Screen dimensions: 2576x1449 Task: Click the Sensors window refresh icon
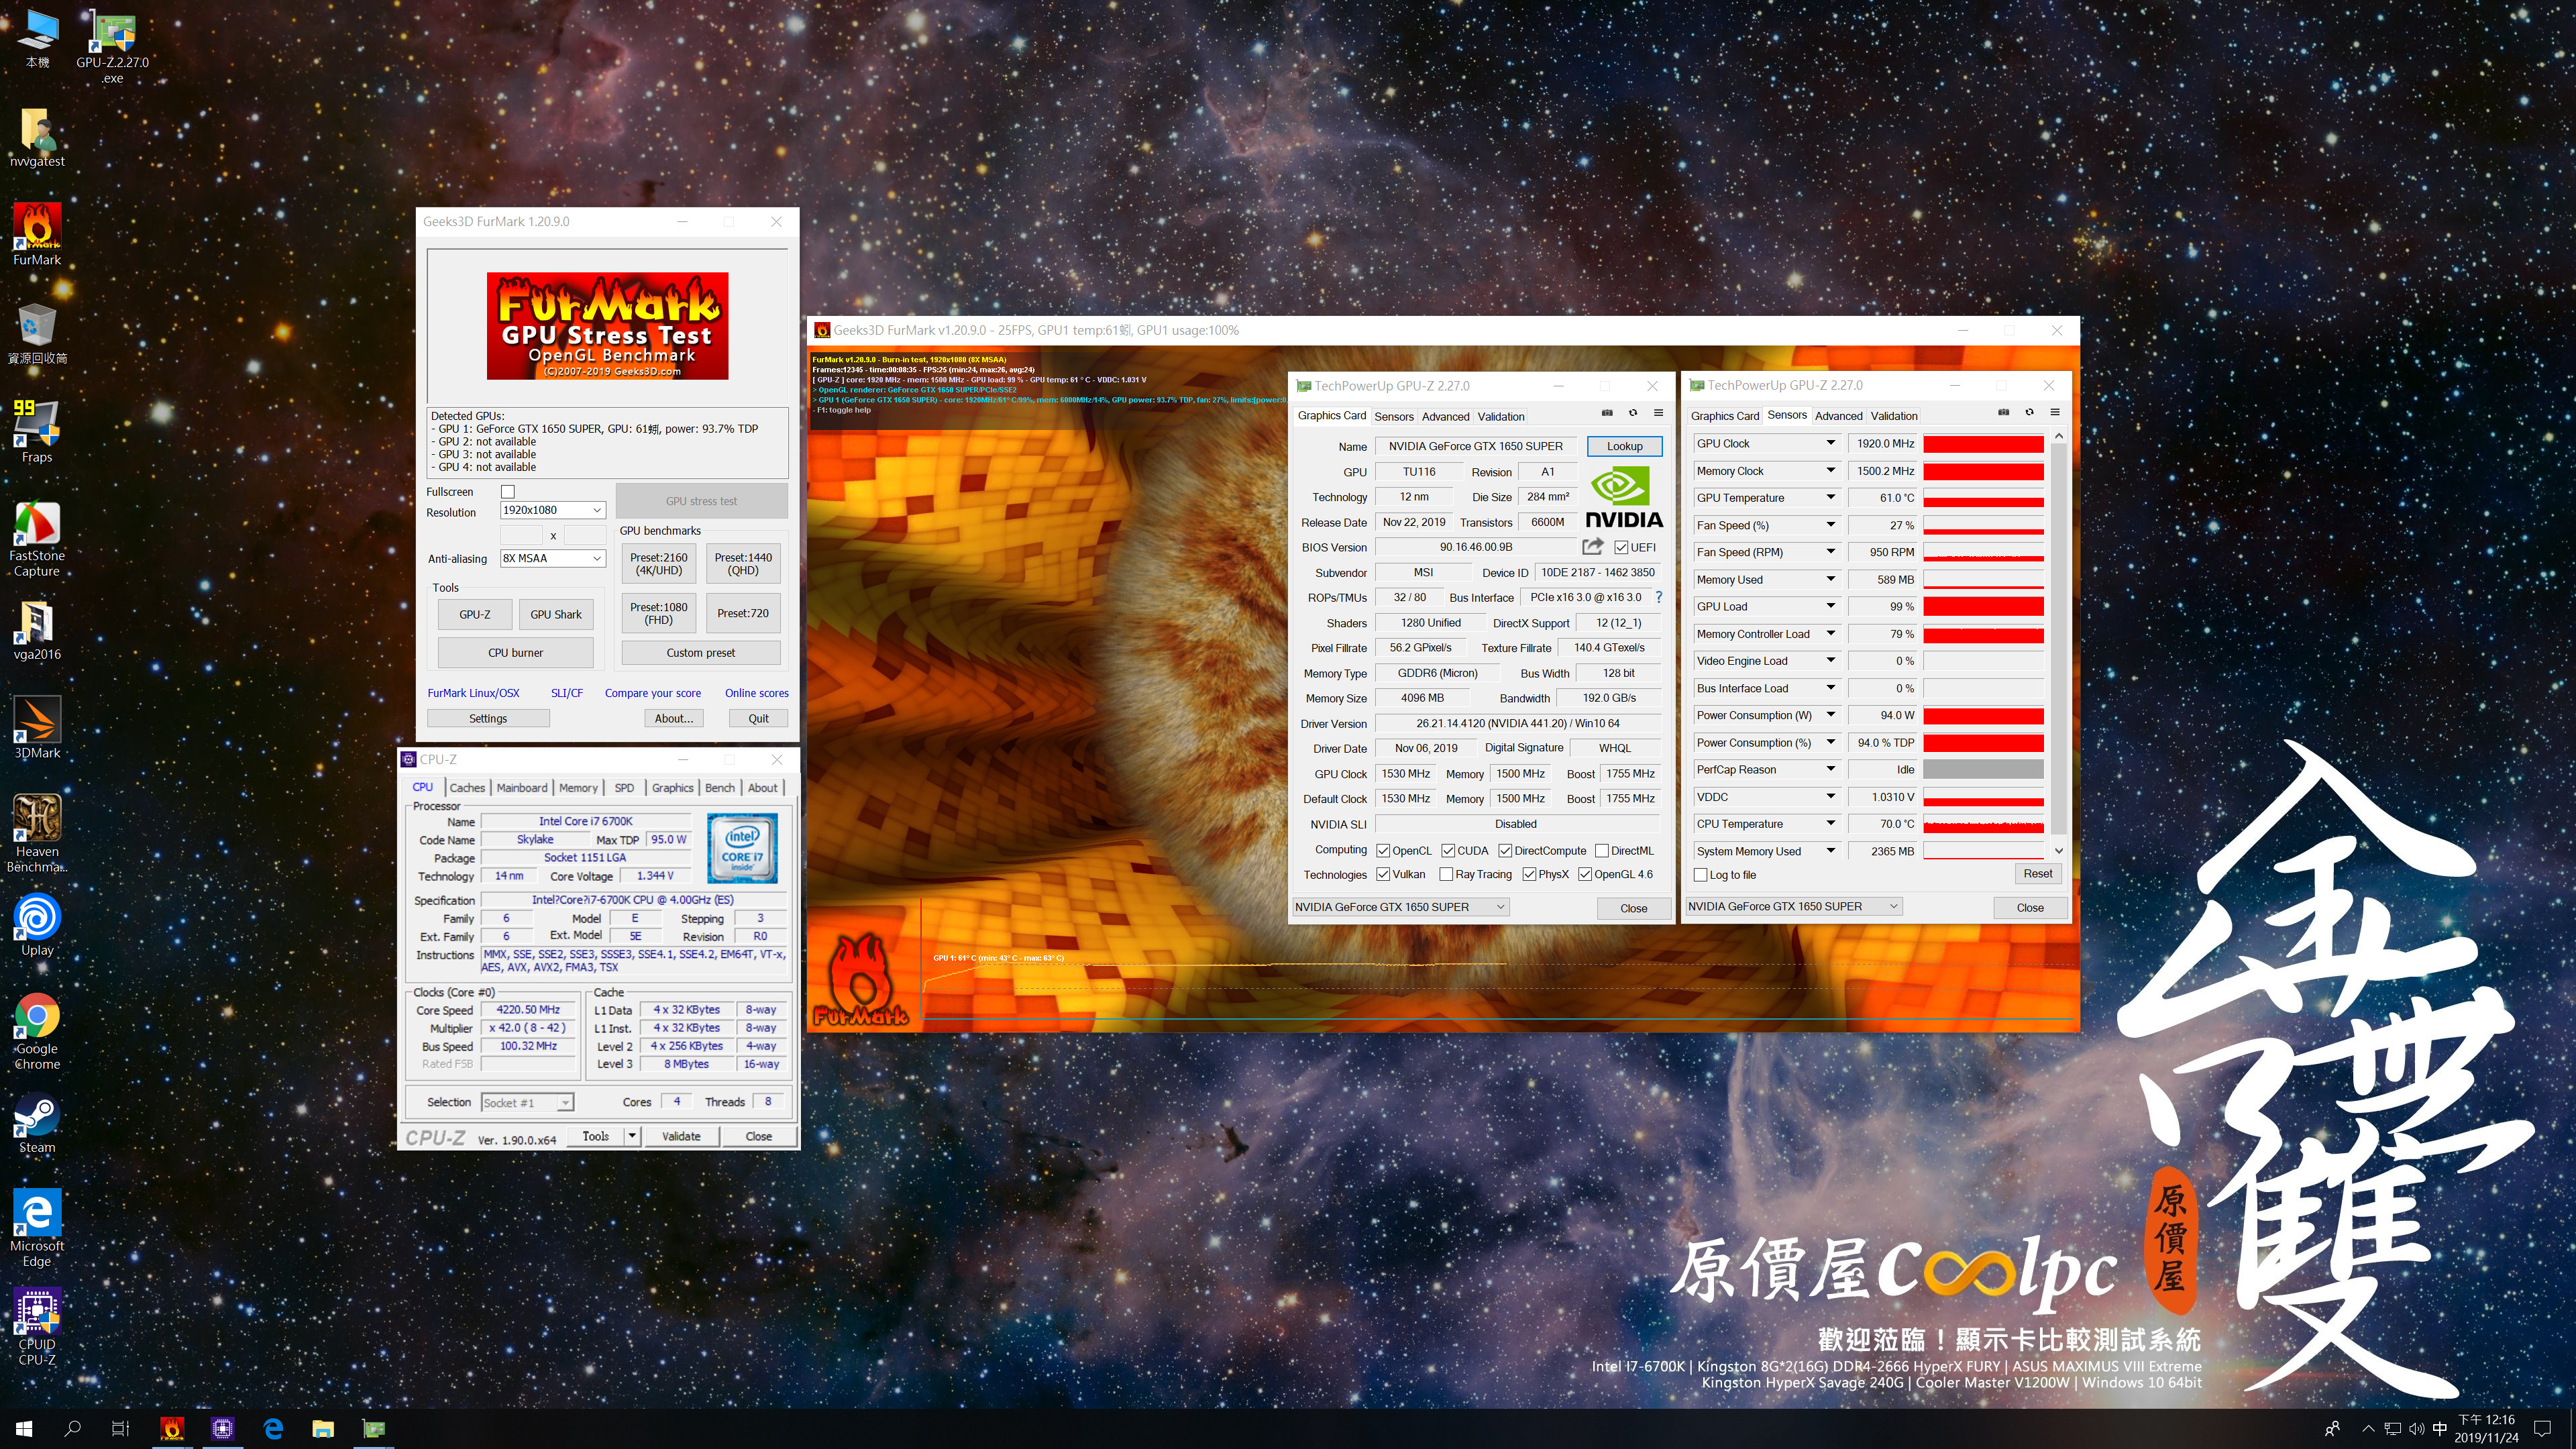tap(2029, 412)
